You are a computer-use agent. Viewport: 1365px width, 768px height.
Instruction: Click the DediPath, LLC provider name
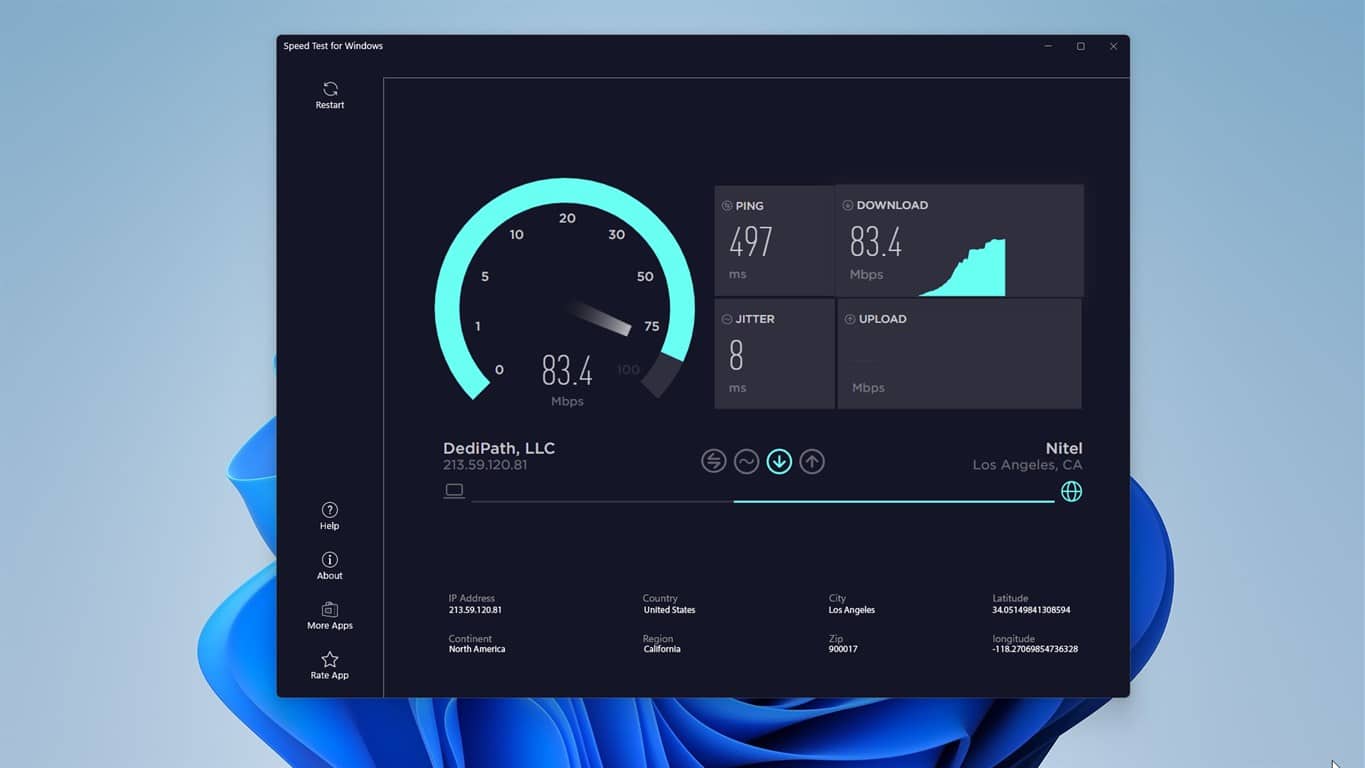498,448
